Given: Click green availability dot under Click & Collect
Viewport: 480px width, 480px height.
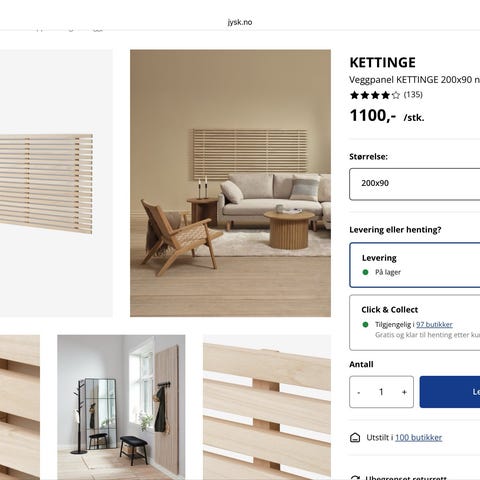Looking at the screenshot, I should [365, 324].
